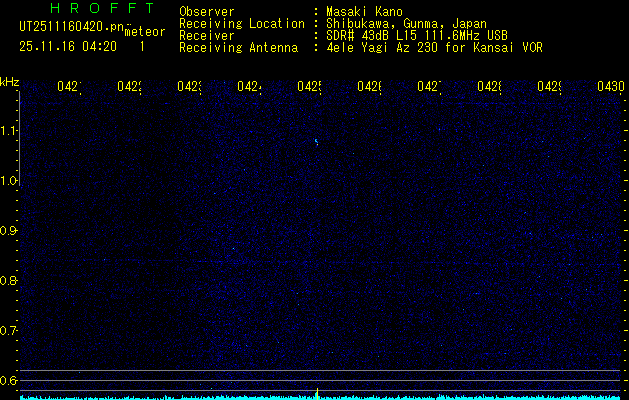Click the 0.6 kHz frequency label
This screenshot has width=629, height=400.
coord(8,380)
